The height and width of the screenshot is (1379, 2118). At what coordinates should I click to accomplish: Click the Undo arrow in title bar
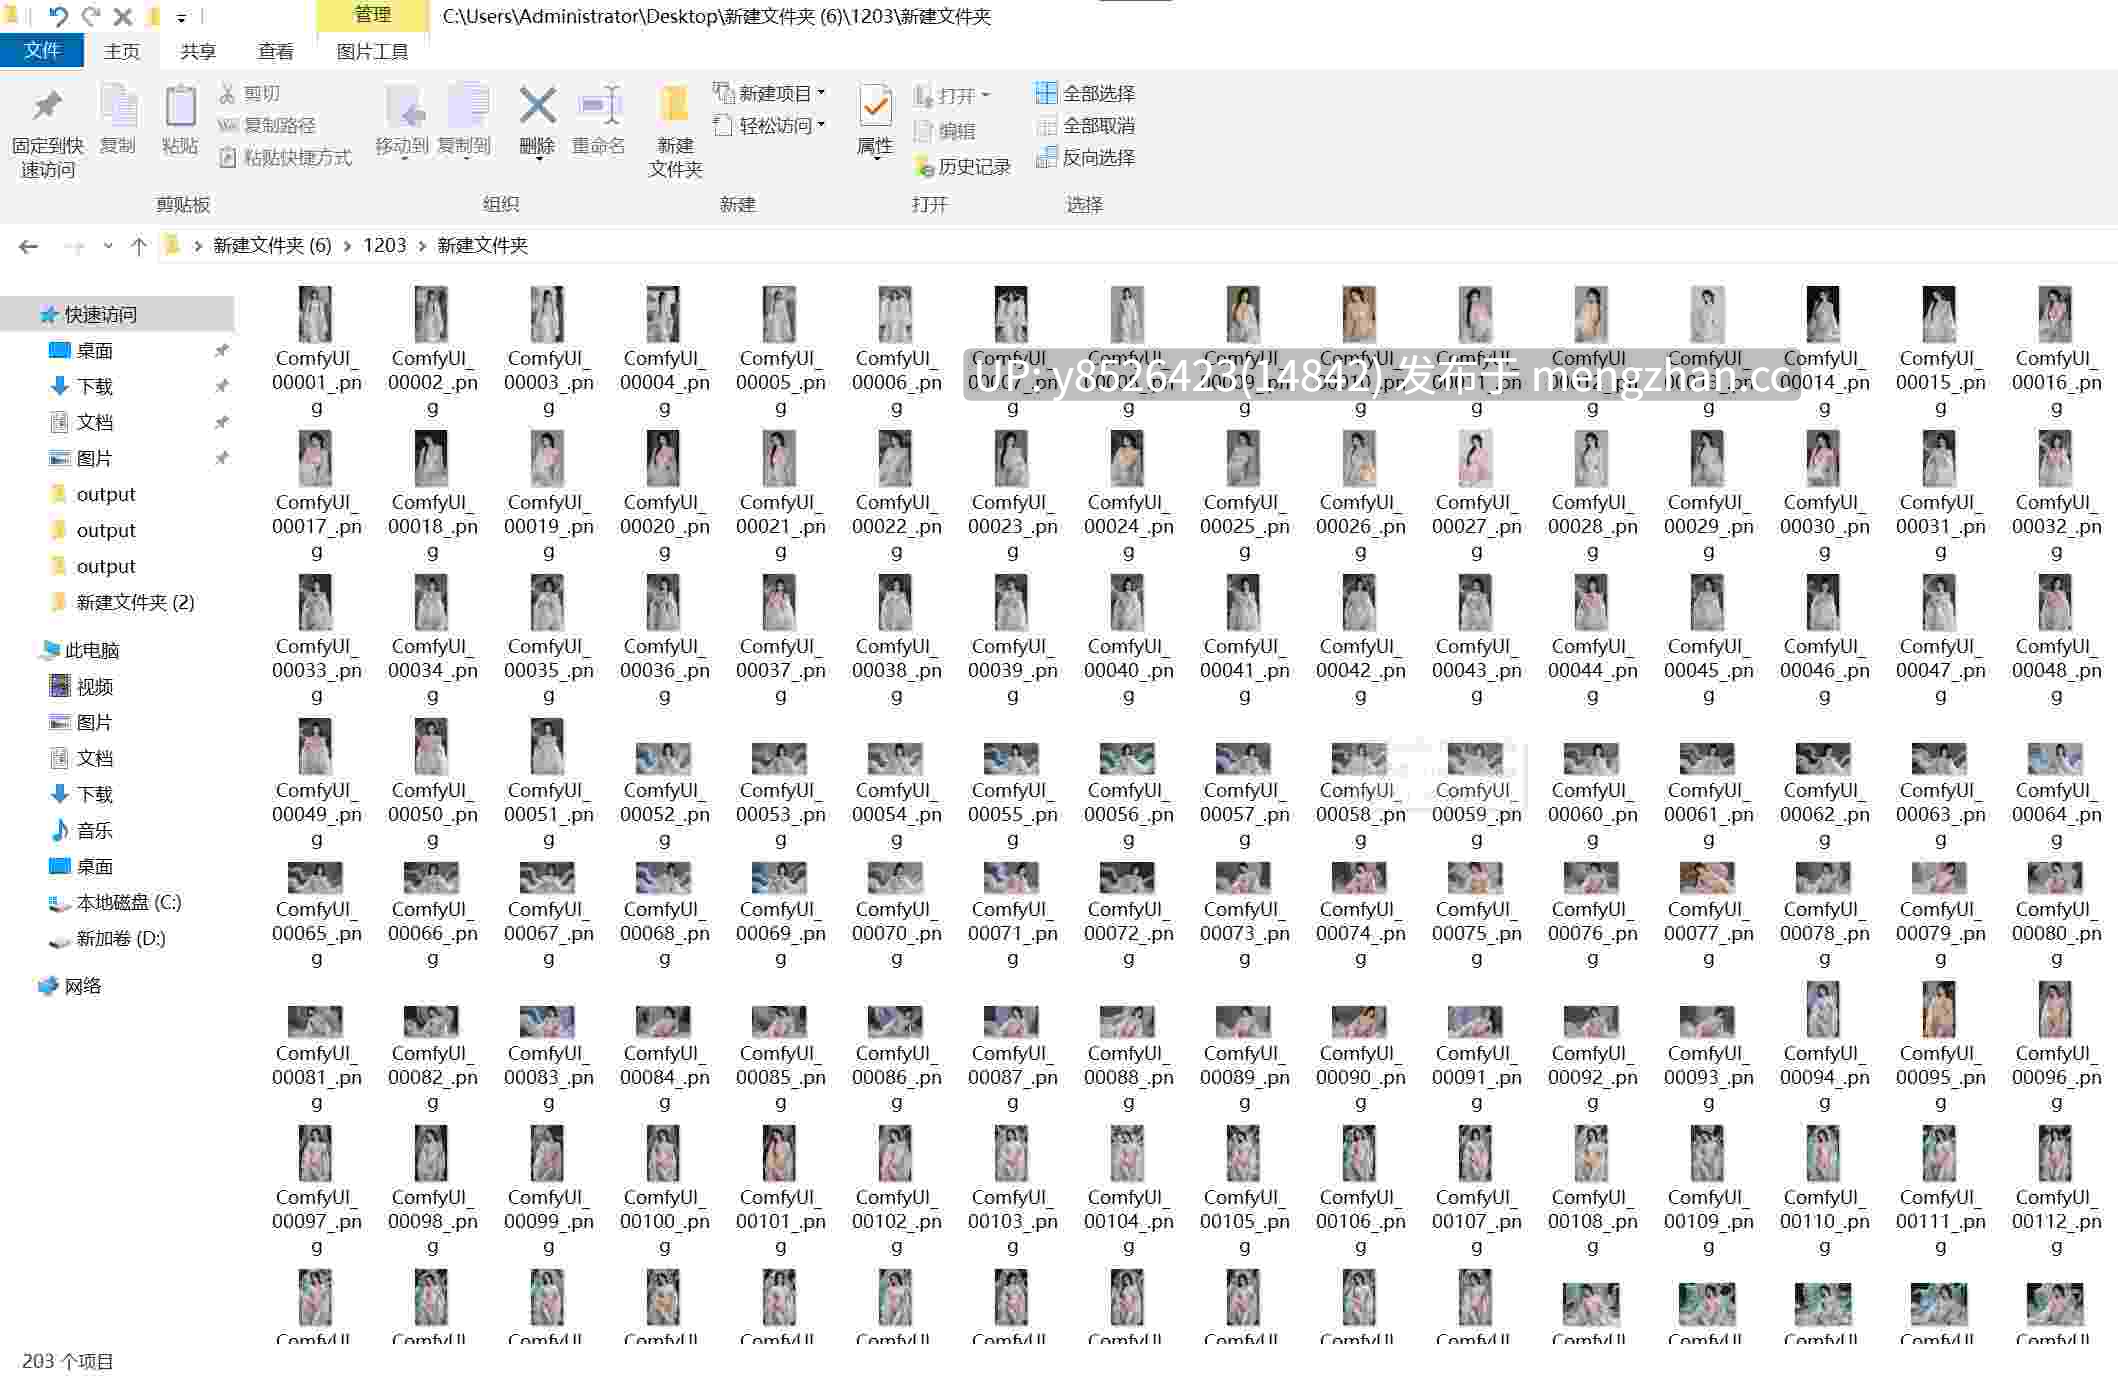57,16
